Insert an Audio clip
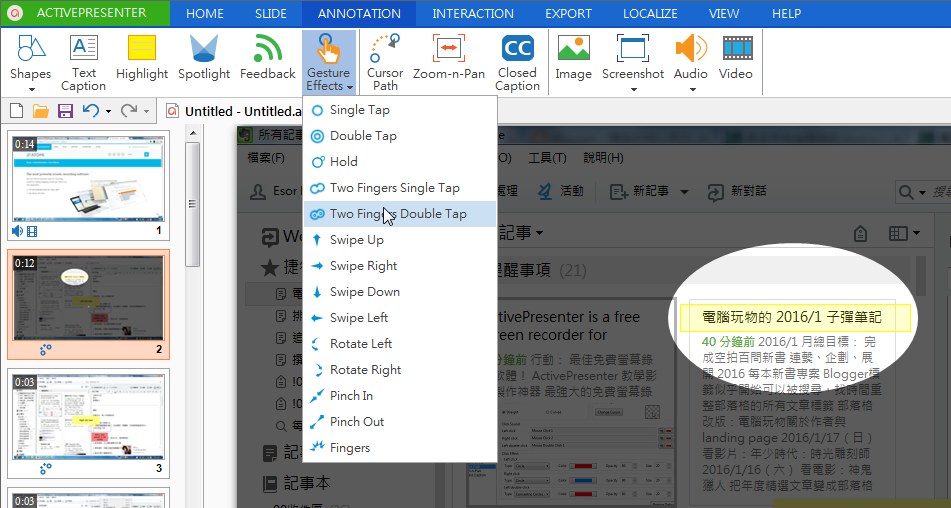Viewport: 951px width, 508px height. pyautogui.click(x=691, y=56)
